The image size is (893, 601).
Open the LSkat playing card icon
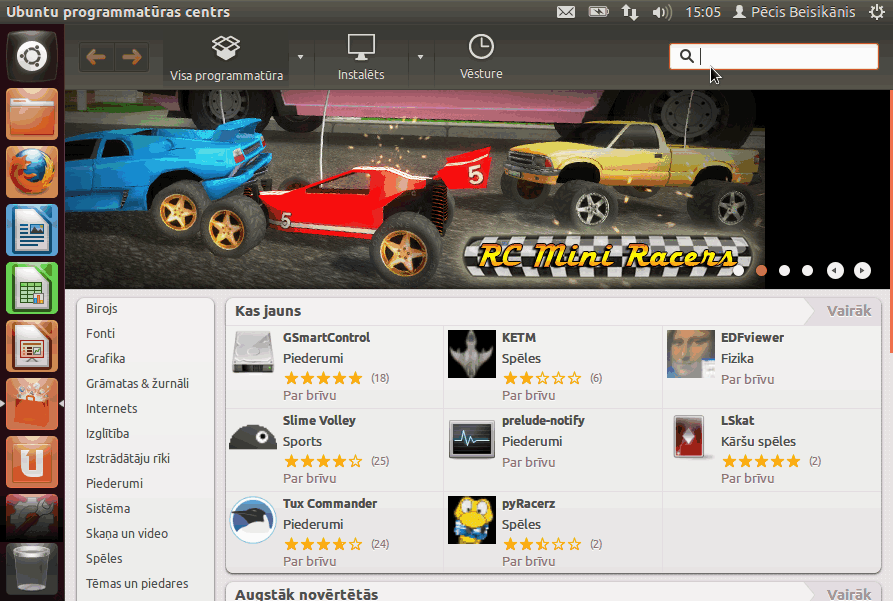pyautogui.click(x=689, y=437)
